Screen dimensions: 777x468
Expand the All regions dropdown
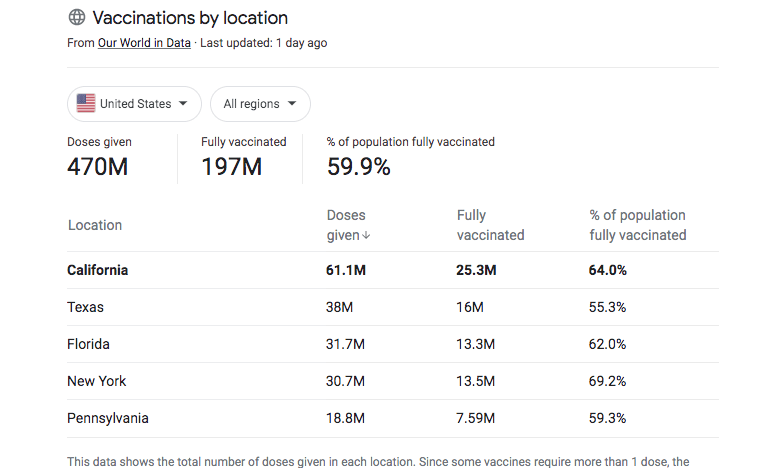pos(260,104)
